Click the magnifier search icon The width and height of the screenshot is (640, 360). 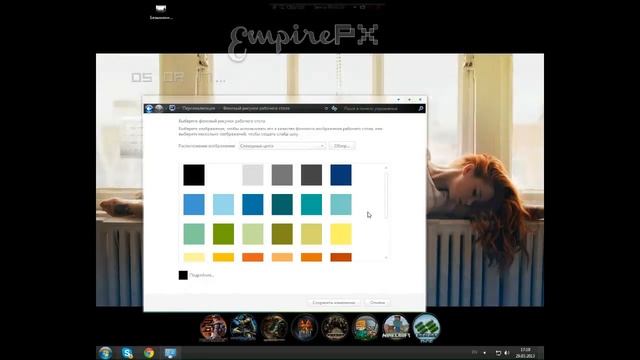tap(421, 108)
